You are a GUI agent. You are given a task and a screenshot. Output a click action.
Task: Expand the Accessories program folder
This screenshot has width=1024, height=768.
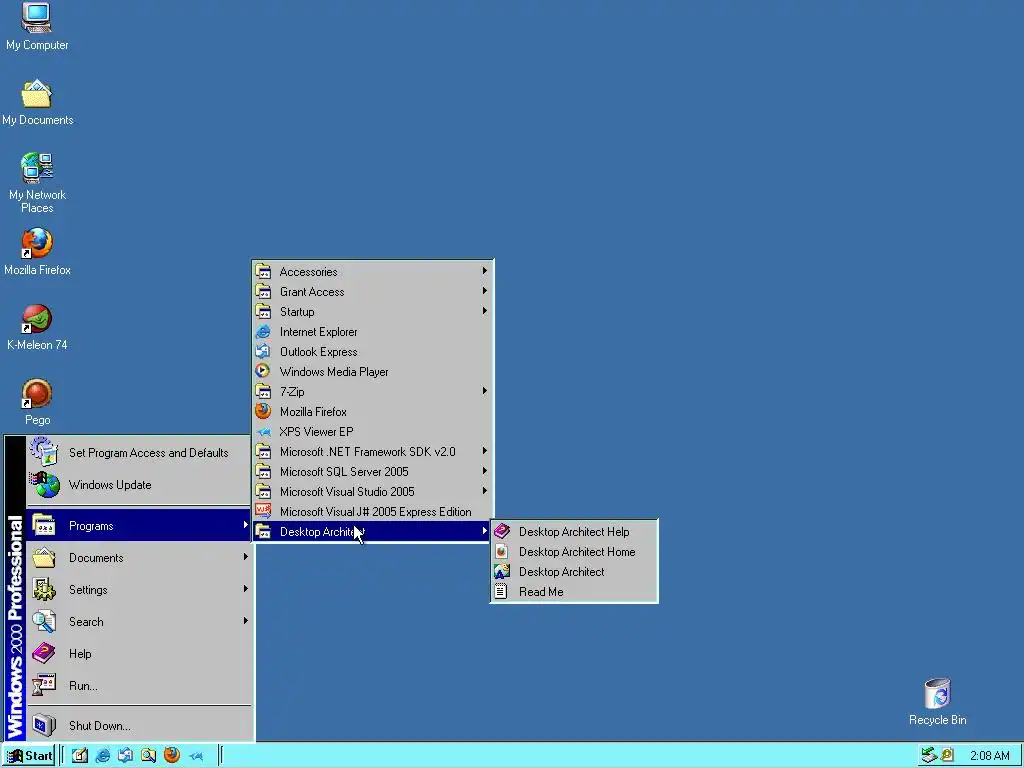point(372,272)
